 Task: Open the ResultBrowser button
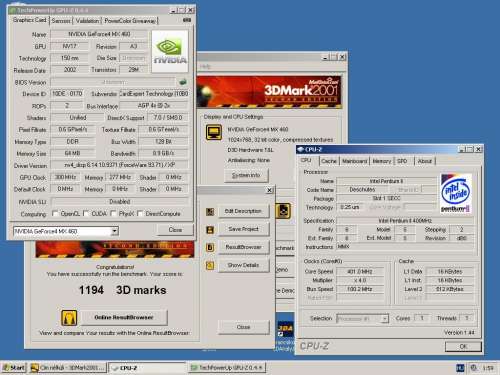tap(243, 247)
